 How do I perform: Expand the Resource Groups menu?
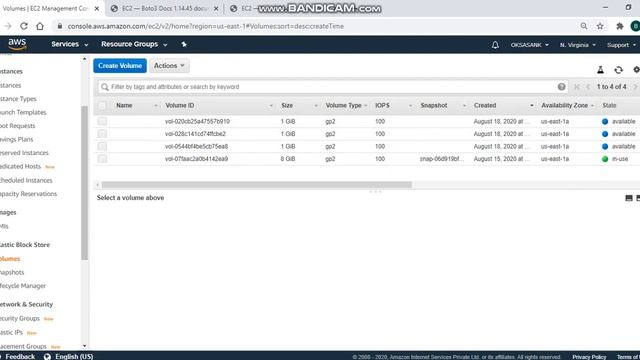134,44
